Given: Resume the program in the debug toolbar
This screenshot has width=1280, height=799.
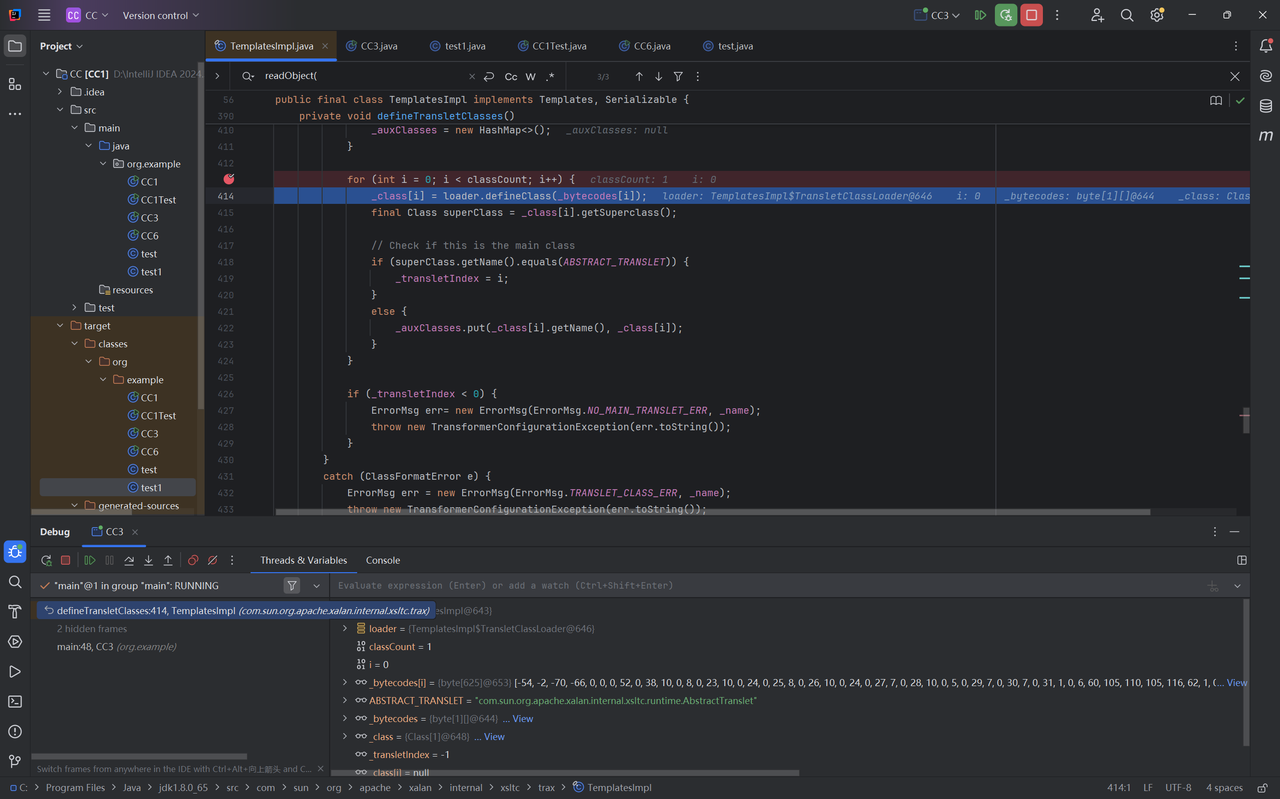Looking at the screenshot, I should pyautogui.click(x=90, y=561).
